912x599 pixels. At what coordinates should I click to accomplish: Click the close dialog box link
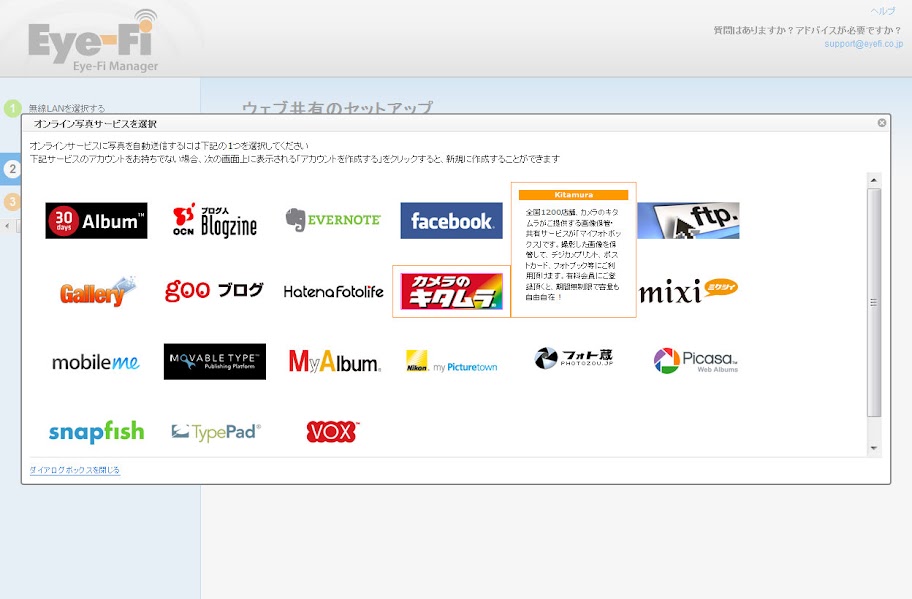pos(75,470)
